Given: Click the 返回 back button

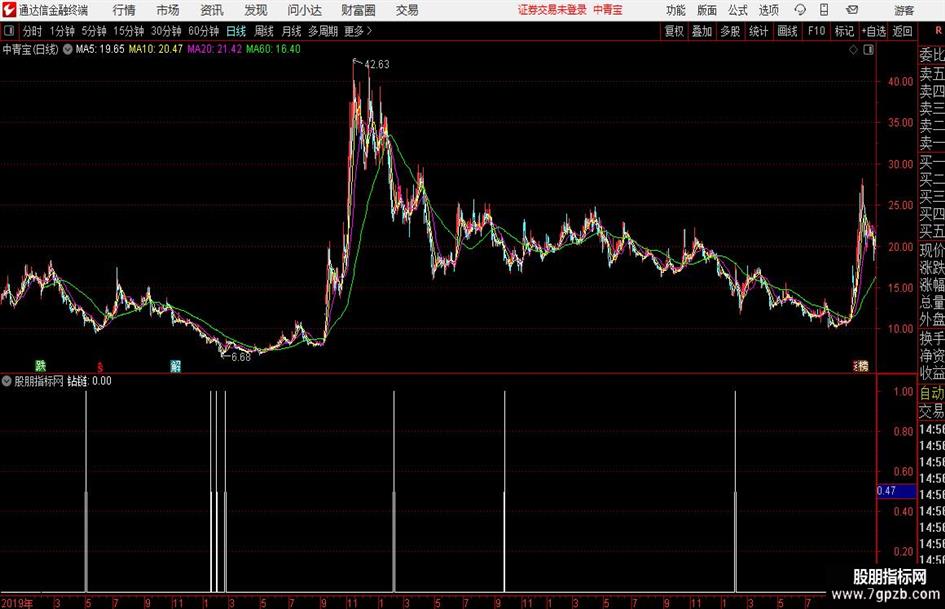Looking at the screenshot, I should [902, 31].
